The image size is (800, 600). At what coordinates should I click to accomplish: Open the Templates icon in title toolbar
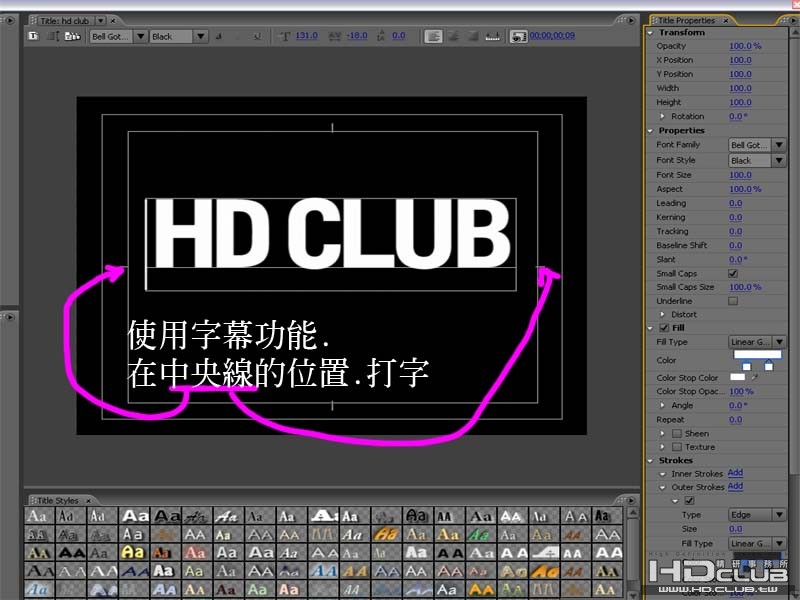click(x=72, y=36)
